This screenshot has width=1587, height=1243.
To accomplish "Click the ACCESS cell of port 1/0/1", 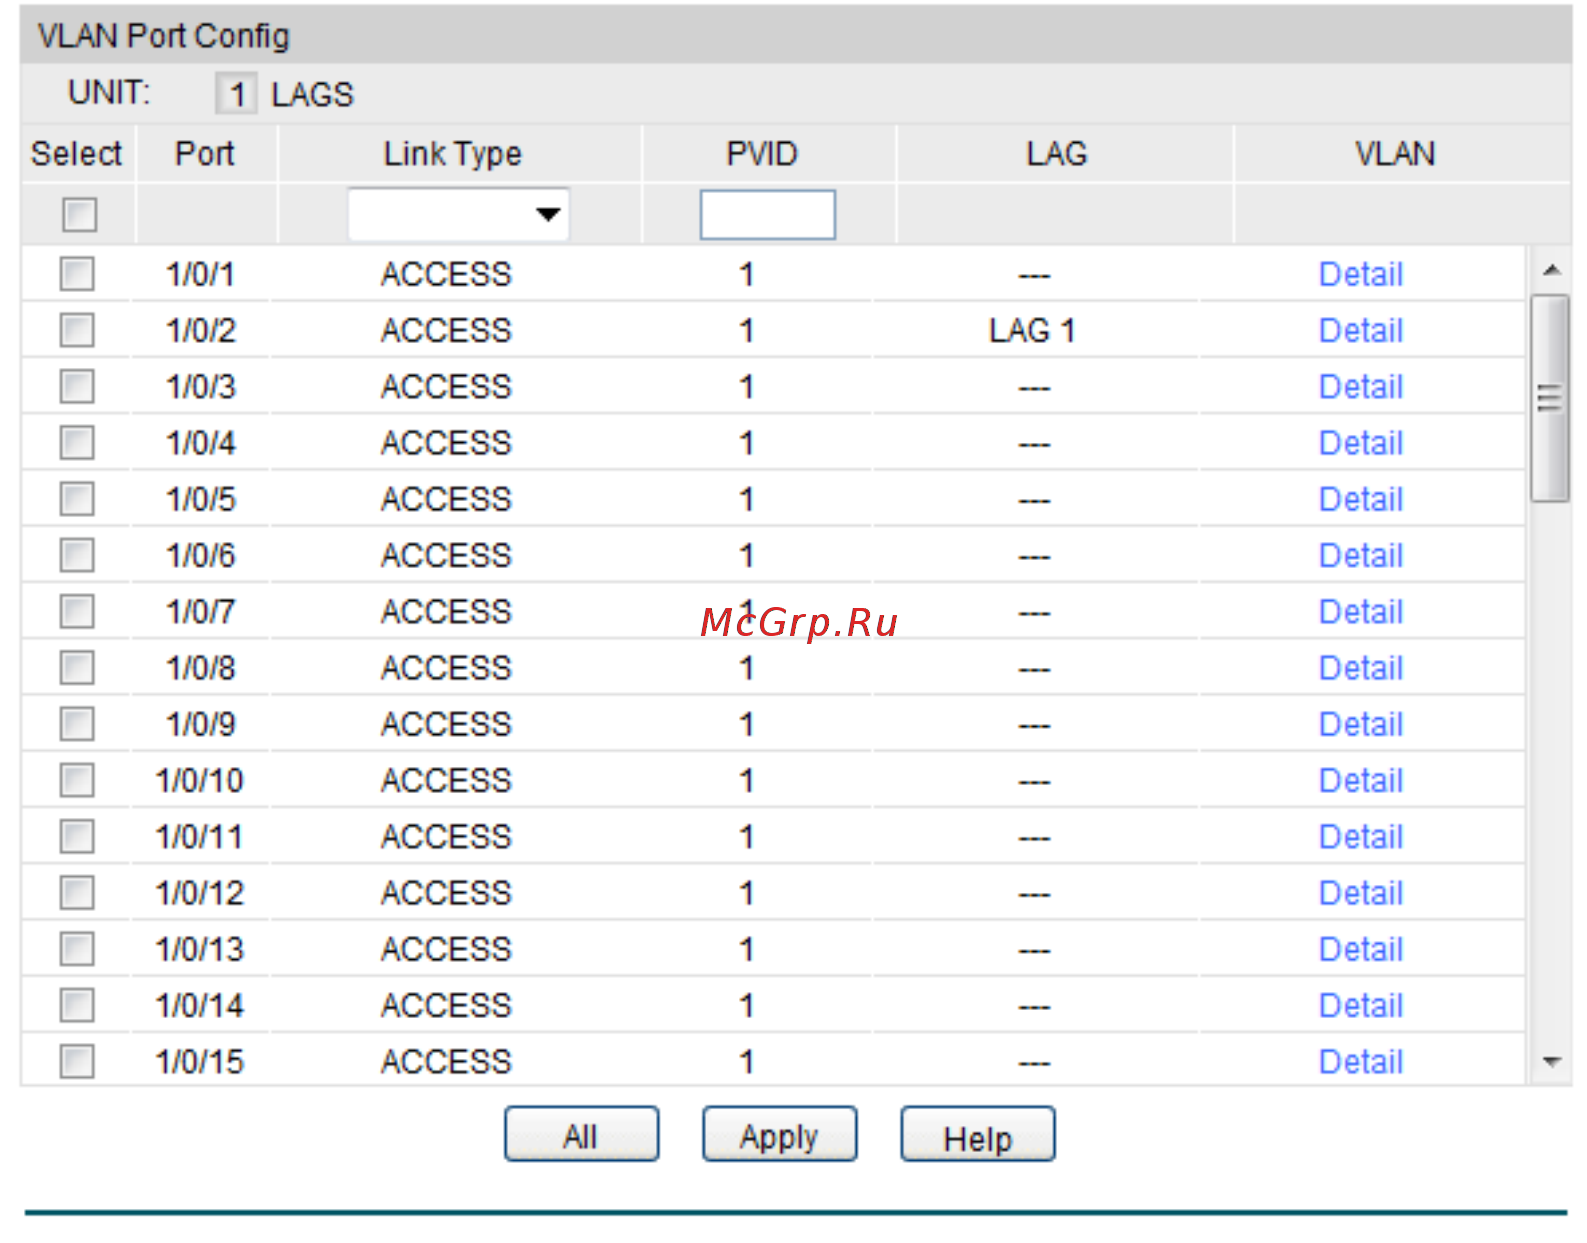I will 446,274.
